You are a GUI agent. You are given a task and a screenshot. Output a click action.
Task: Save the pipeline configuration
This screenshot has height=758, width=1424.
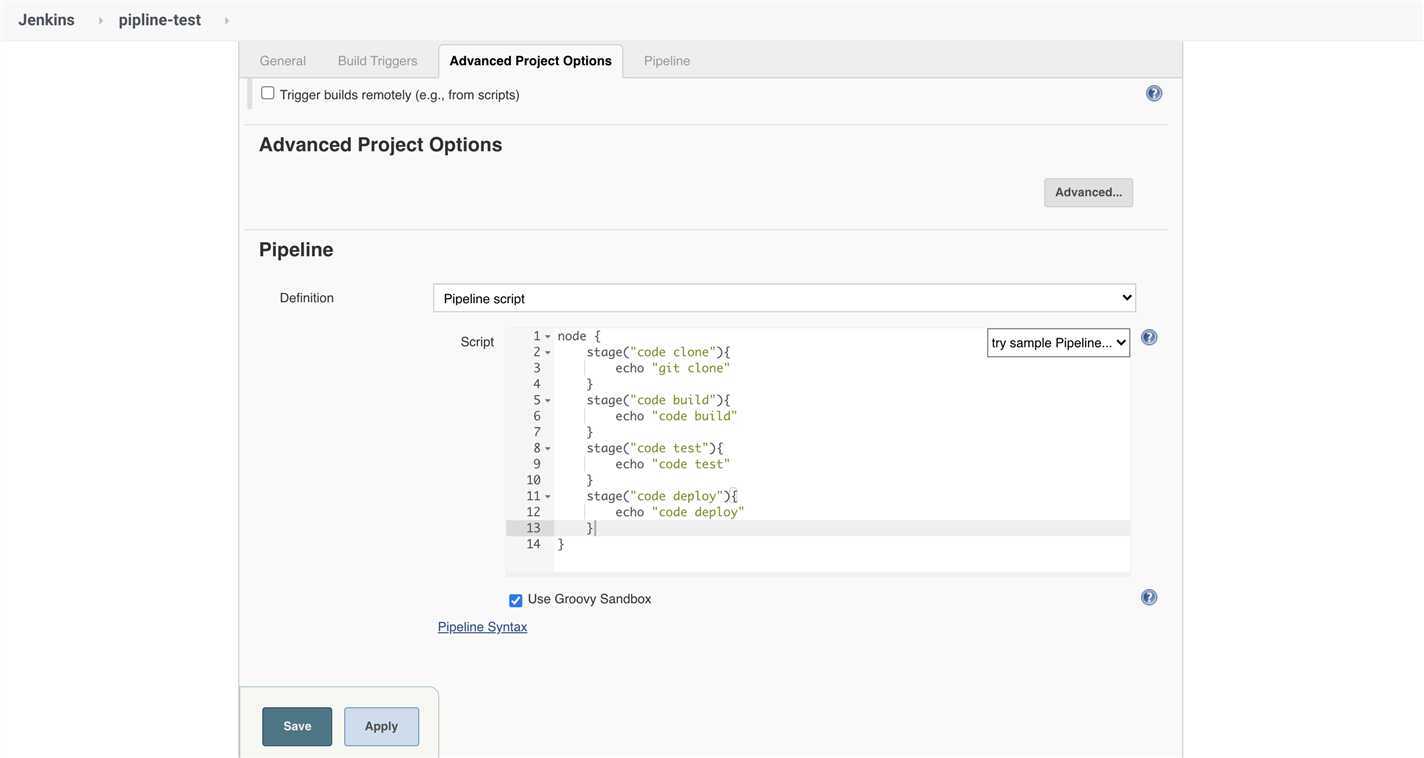coord(297,727)
